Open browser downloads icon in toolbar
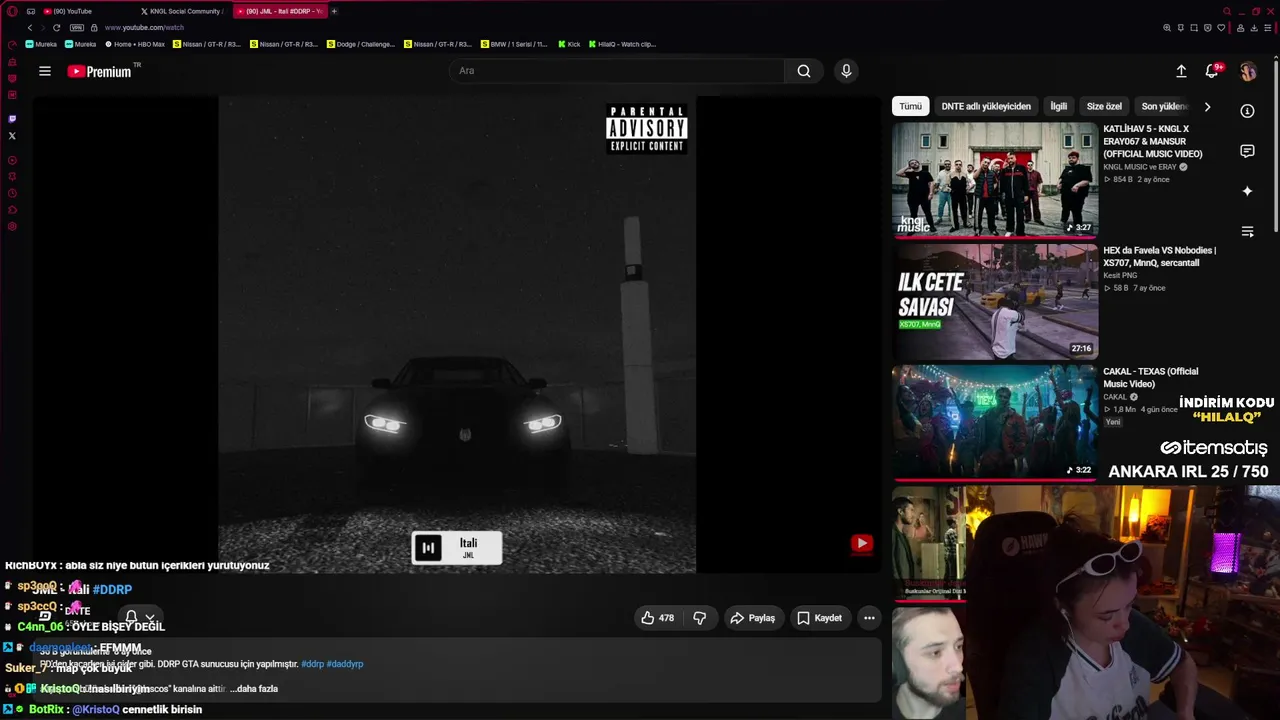Screen dimensions: 1280x720 pos(1254,28)
